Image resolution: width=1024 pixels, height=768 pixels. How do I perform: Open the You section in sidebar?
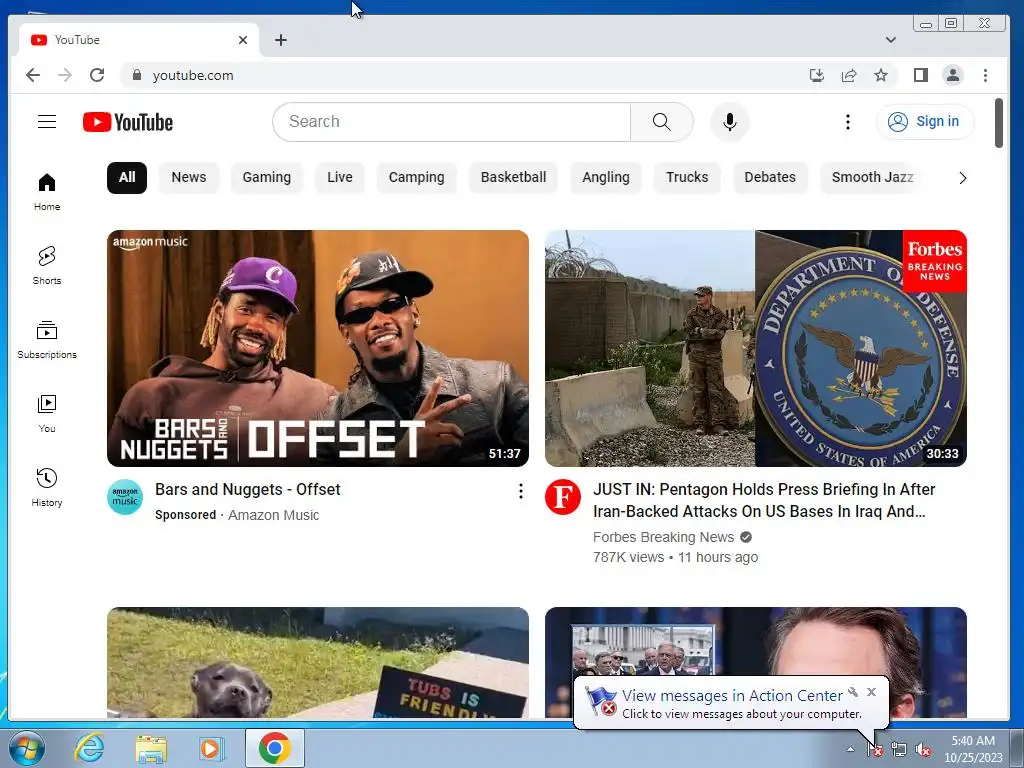point(47,413)
